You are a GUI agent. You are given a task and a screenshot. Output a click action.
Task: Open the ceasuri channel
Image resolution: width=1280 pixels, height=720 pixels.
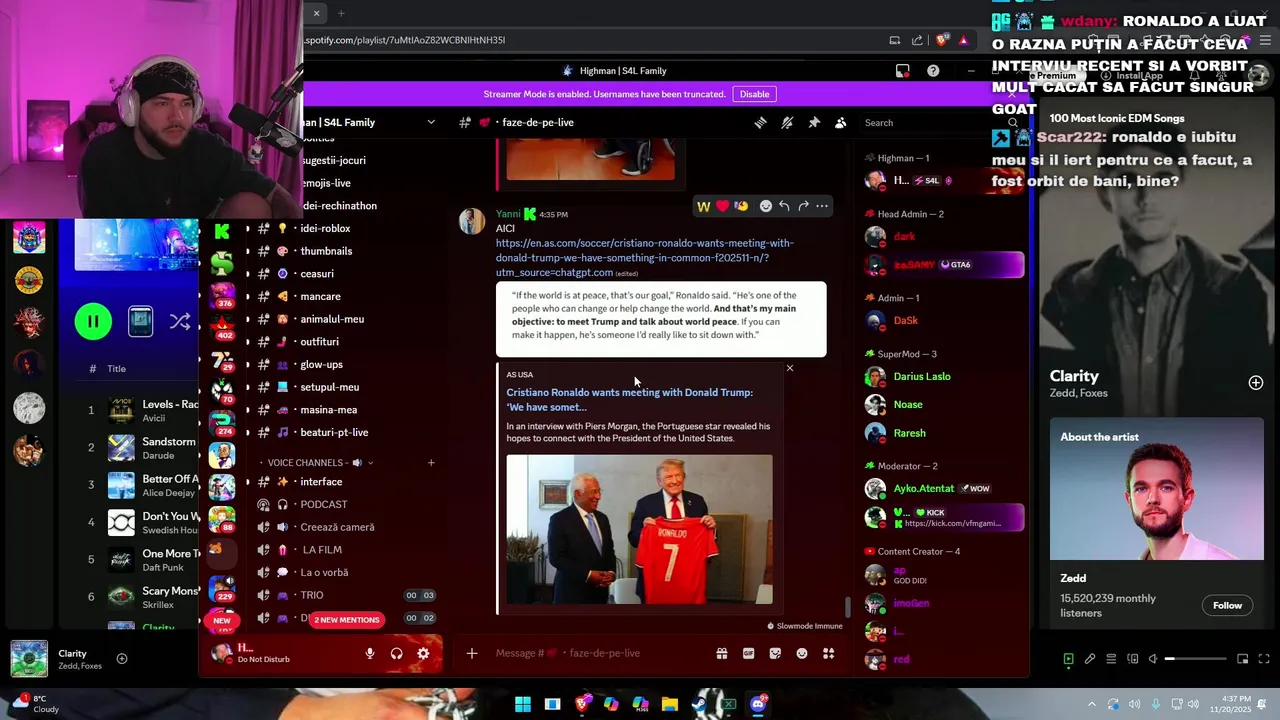(x=317, y=274)
